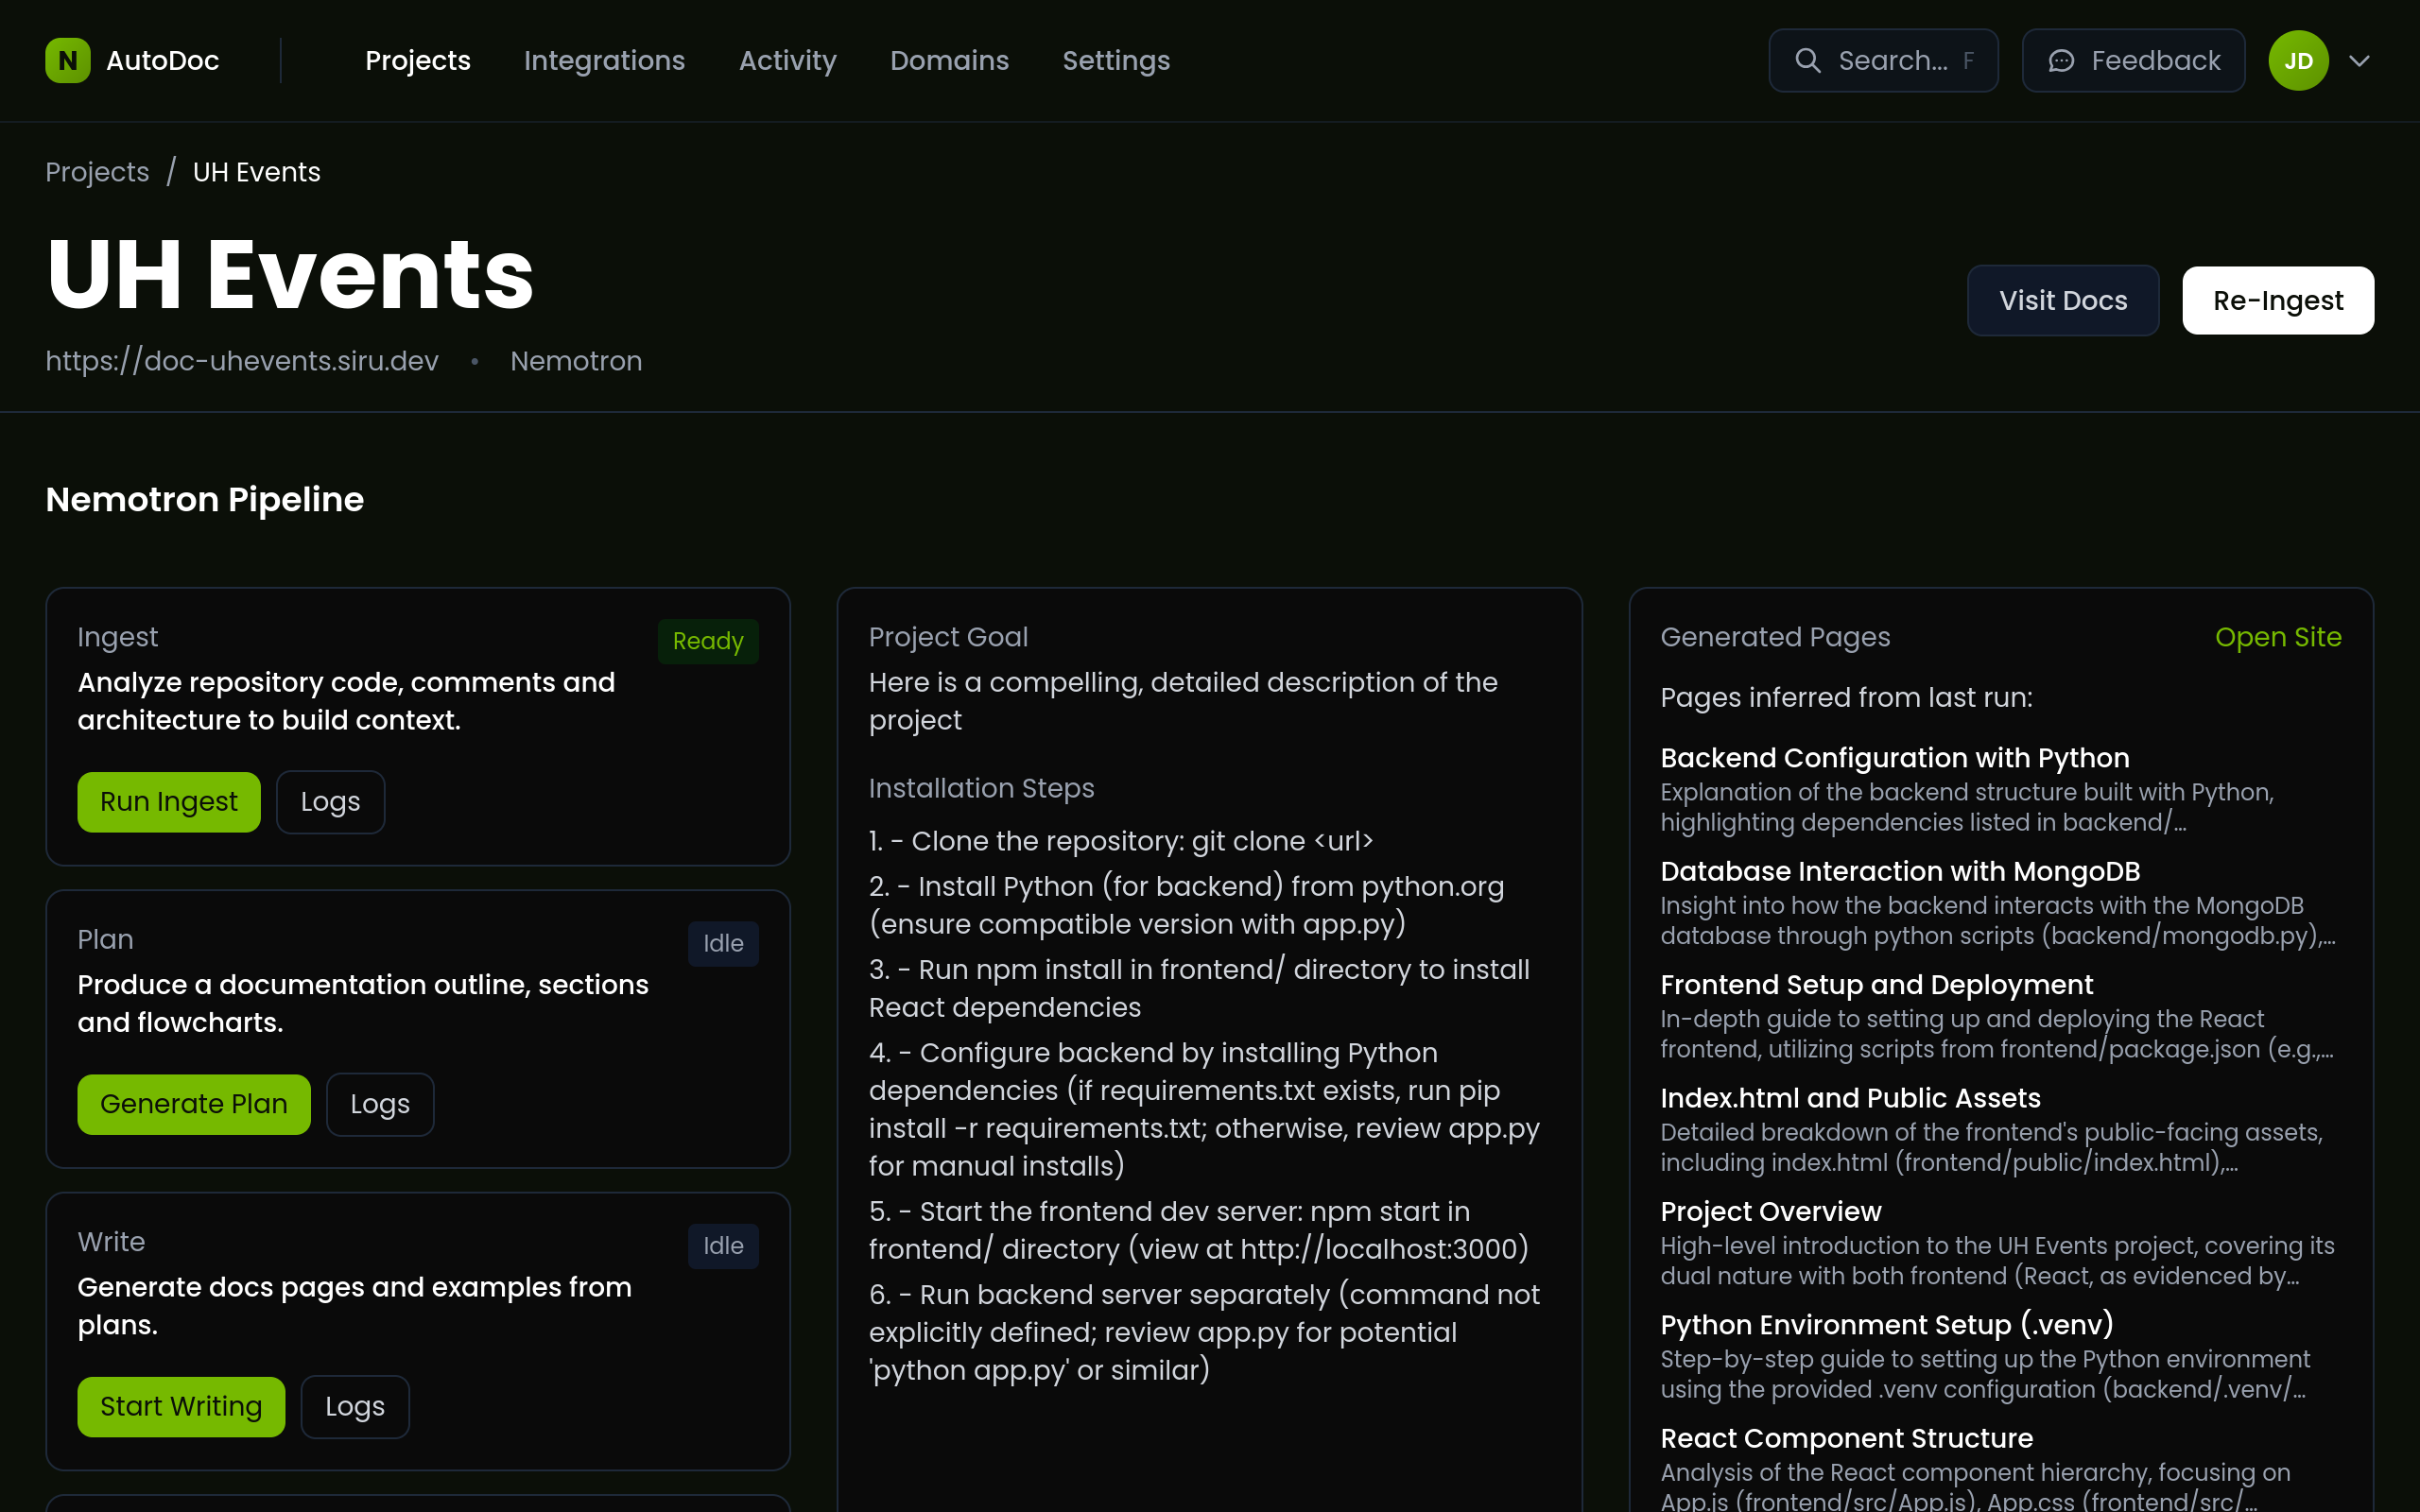This screenshot has width=2420, height=1512.
Task: Open Logs for the Ingest step
Action: point(330,802)
